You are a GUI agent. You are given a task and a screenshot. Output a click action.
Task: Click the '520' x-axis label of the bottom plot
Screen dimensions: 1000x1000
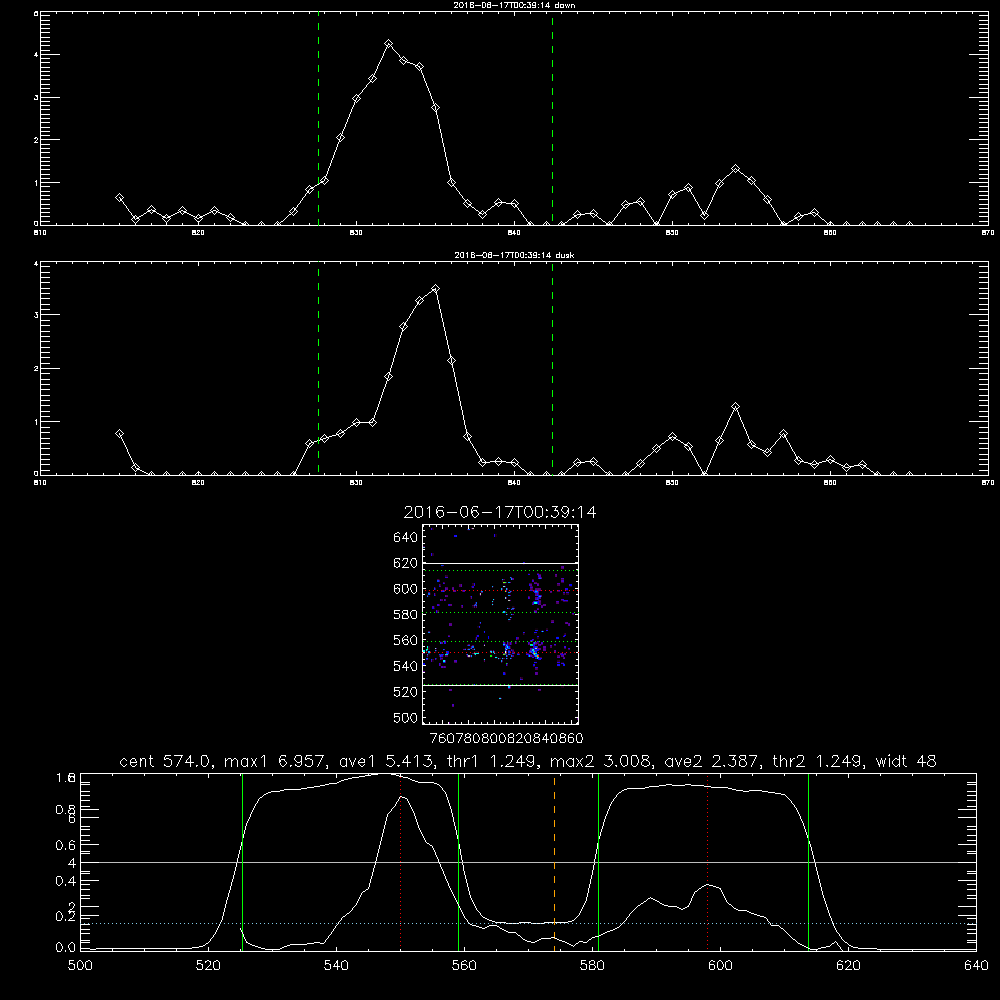(x=208, y=966)
